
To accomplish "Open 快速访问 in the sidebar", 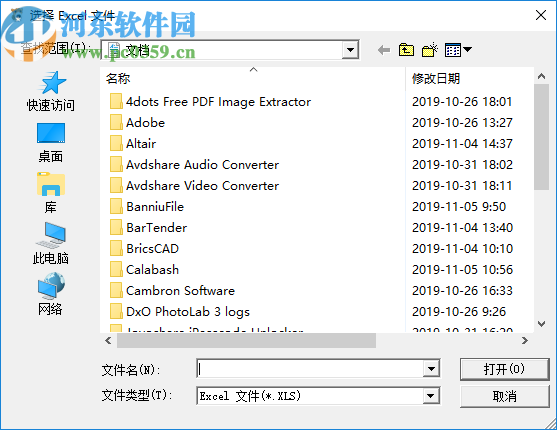I will coord(51,91).
